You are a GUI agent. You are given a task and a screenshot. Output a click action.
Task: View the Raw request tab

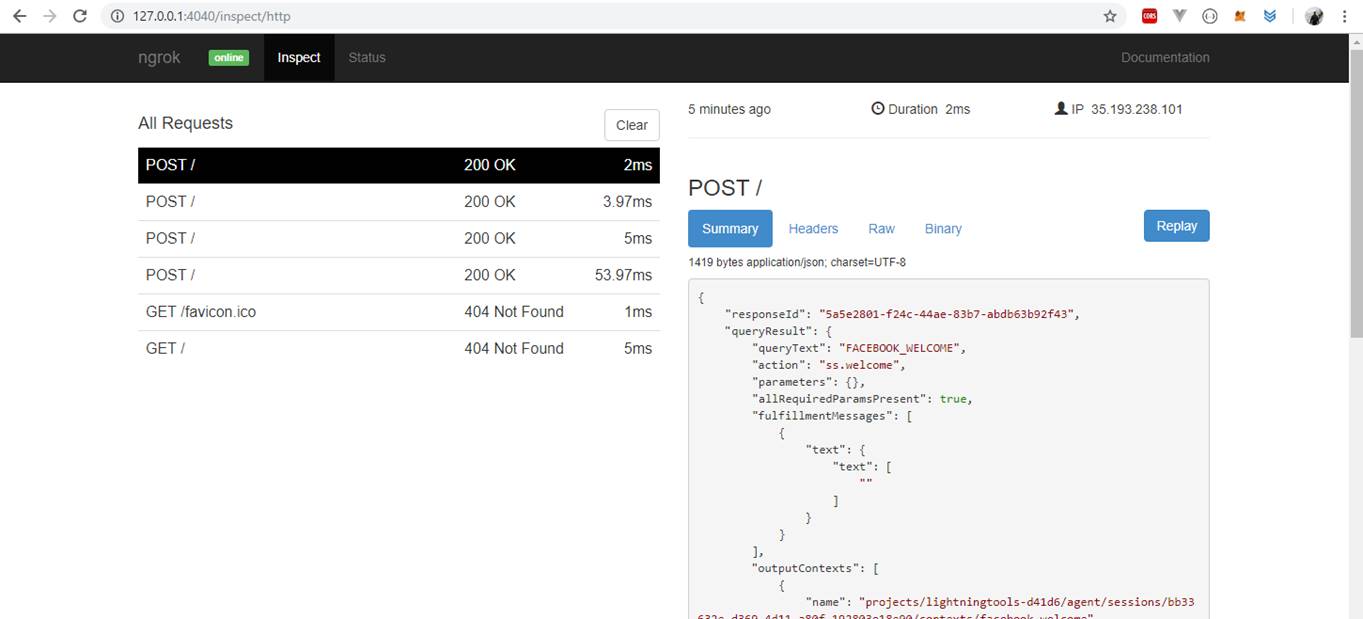(881, 229)
